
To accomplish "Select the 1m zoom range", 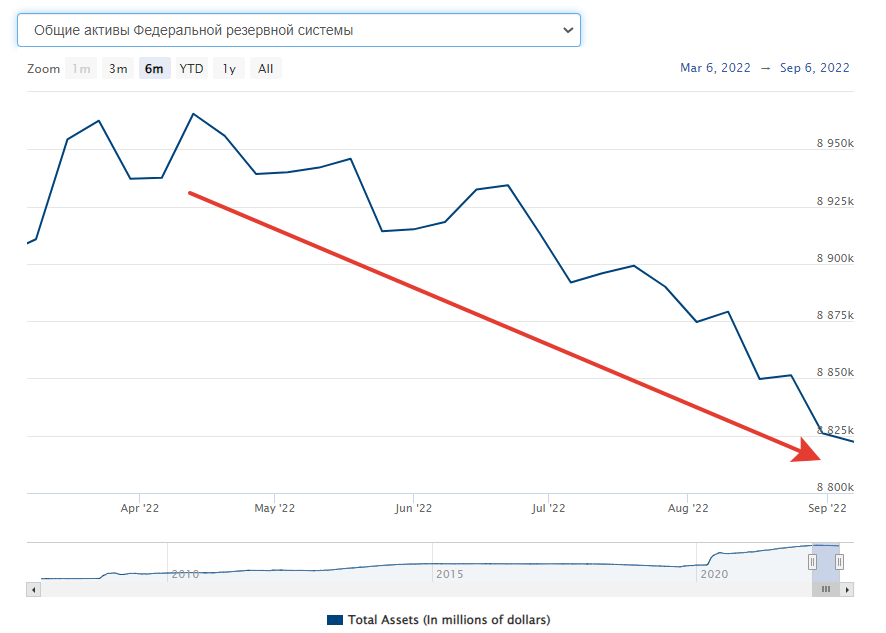I will coord(81,69).
